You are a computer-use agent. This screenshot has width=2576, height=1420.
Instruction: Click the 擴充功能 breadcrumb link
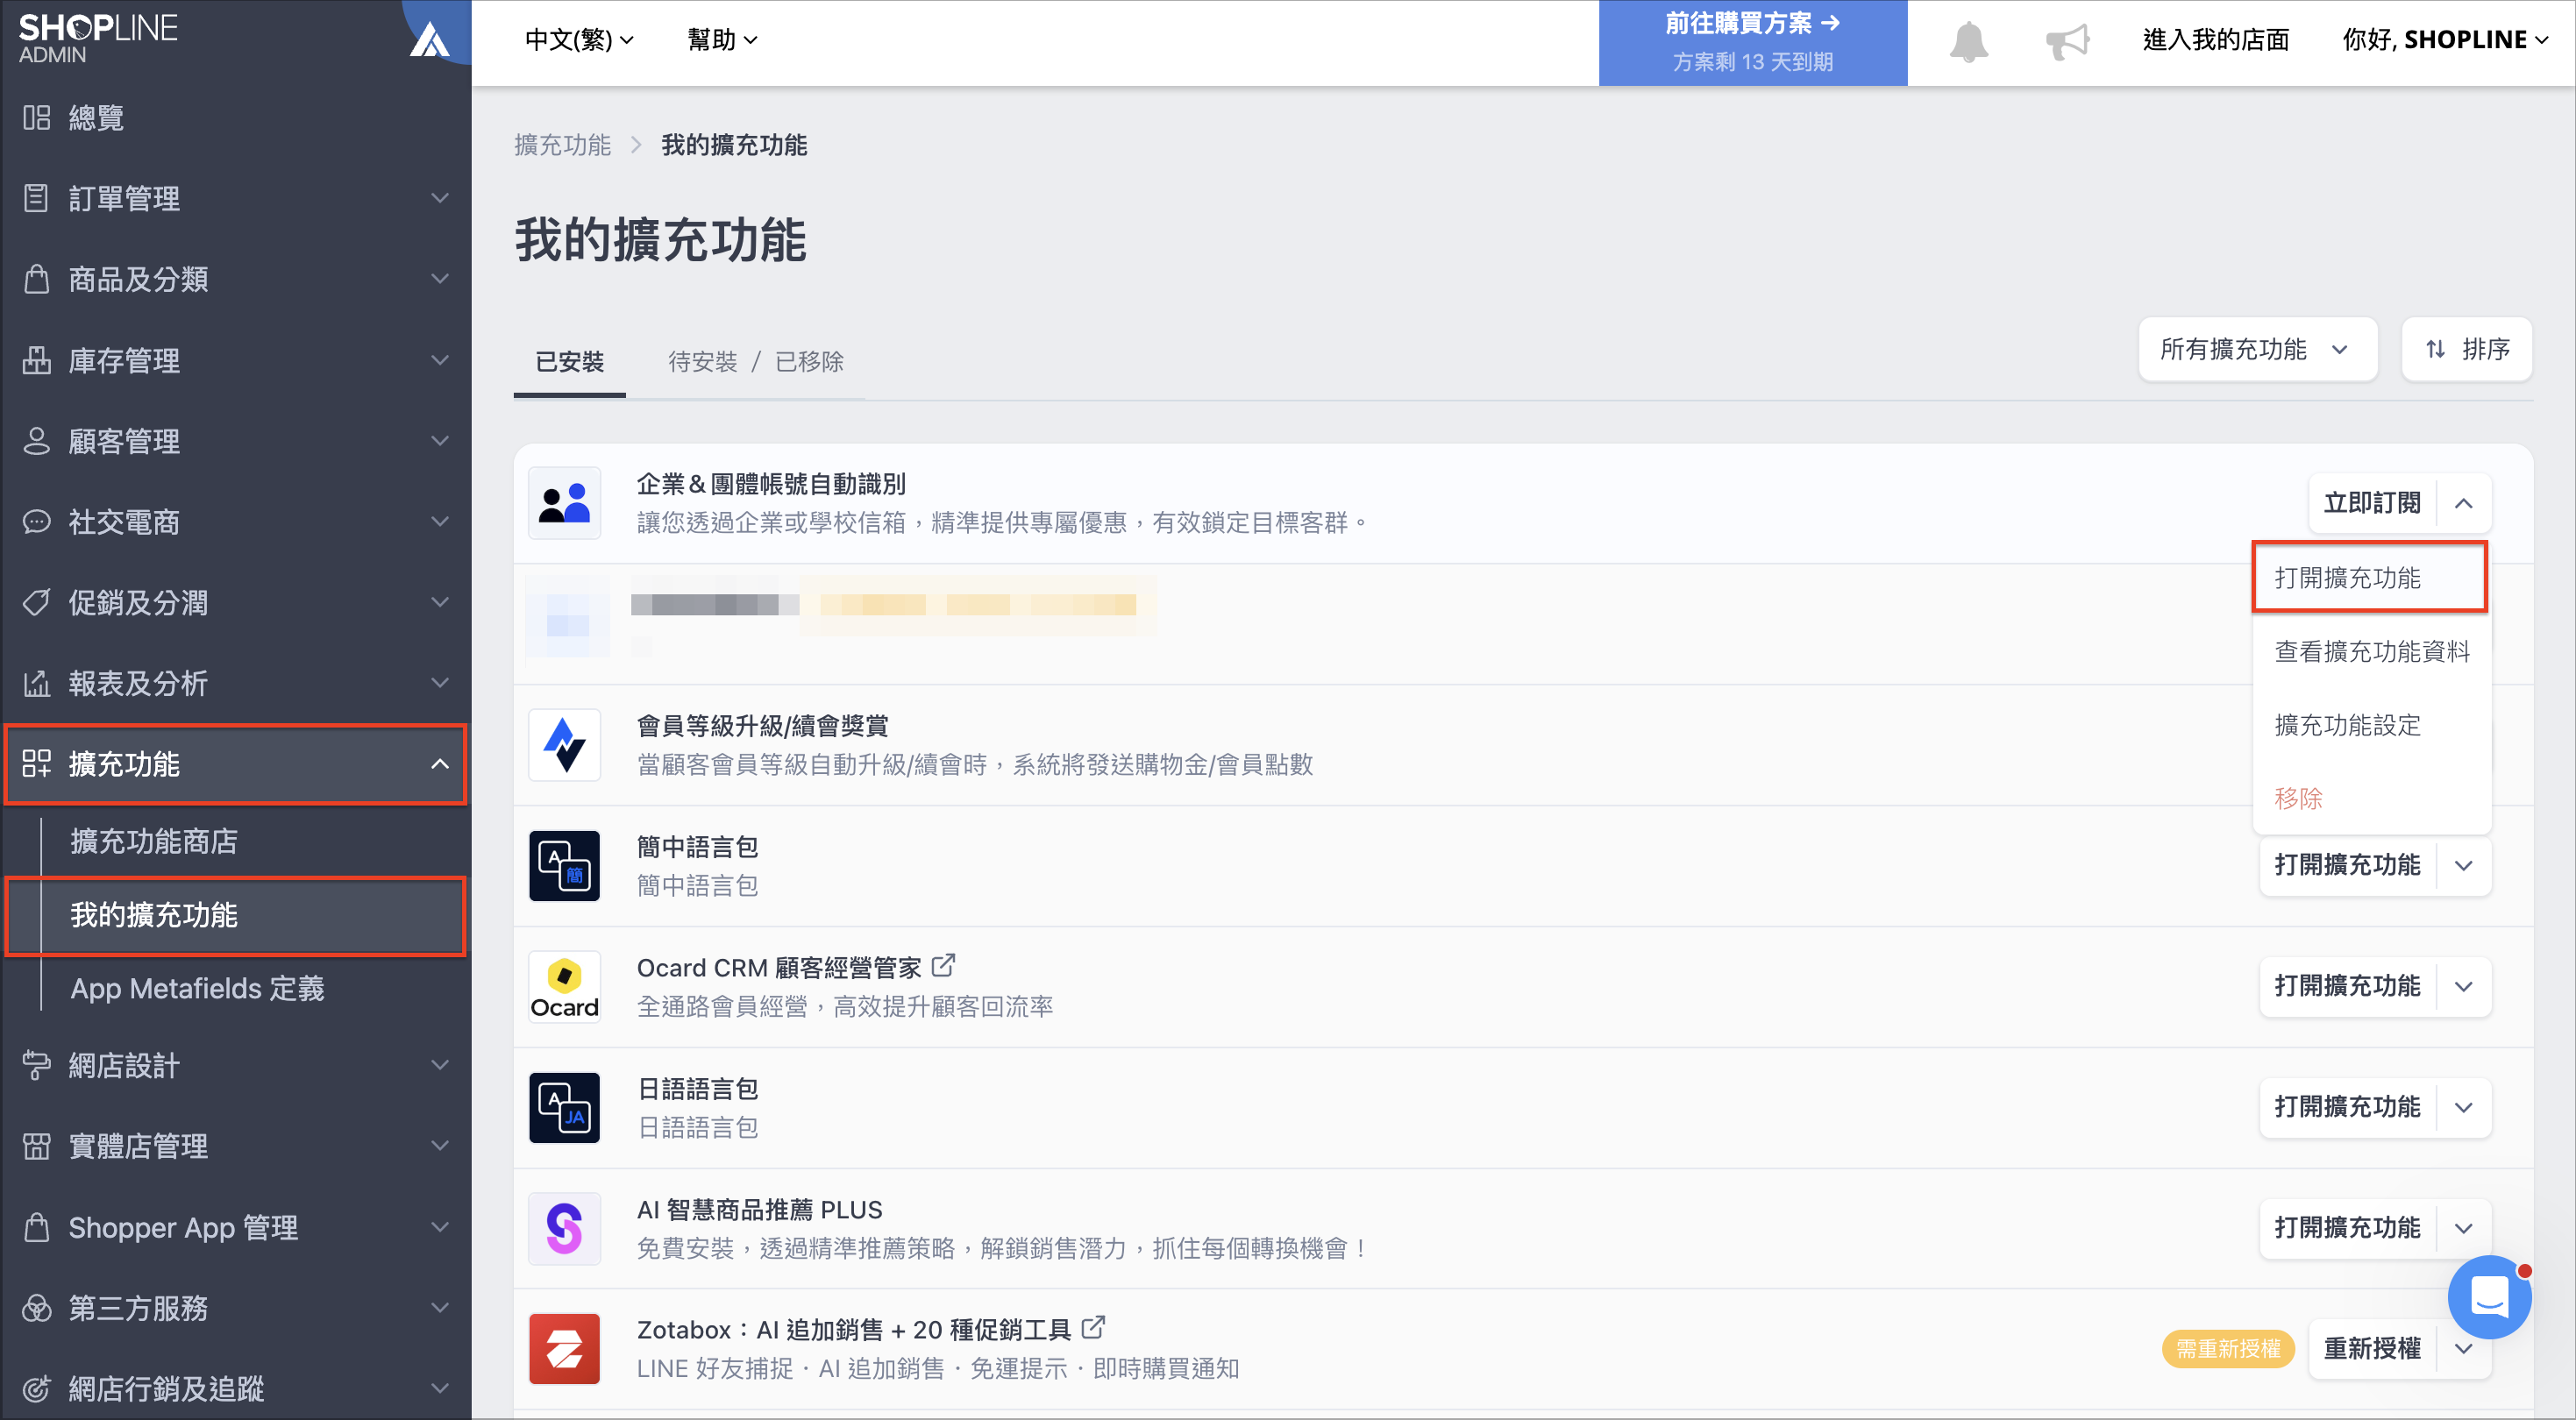click(x=562, y=146)
